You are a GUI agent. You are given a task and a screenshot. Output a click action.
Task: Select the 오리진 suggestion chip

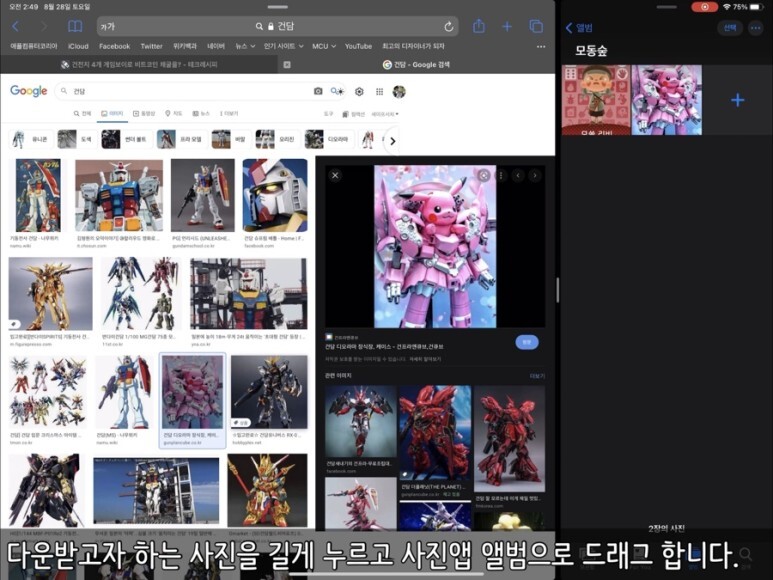(x=277, y=139)
